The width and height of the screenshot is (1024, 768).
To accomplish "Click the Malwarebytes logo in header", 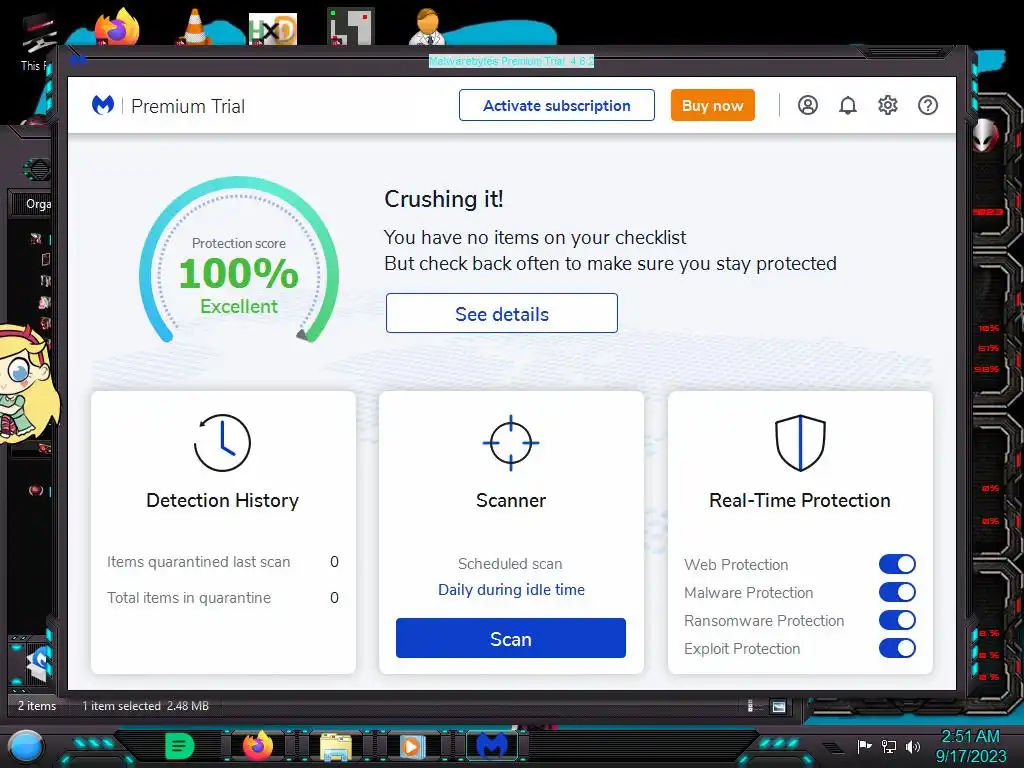I will (x=103, y=105).
